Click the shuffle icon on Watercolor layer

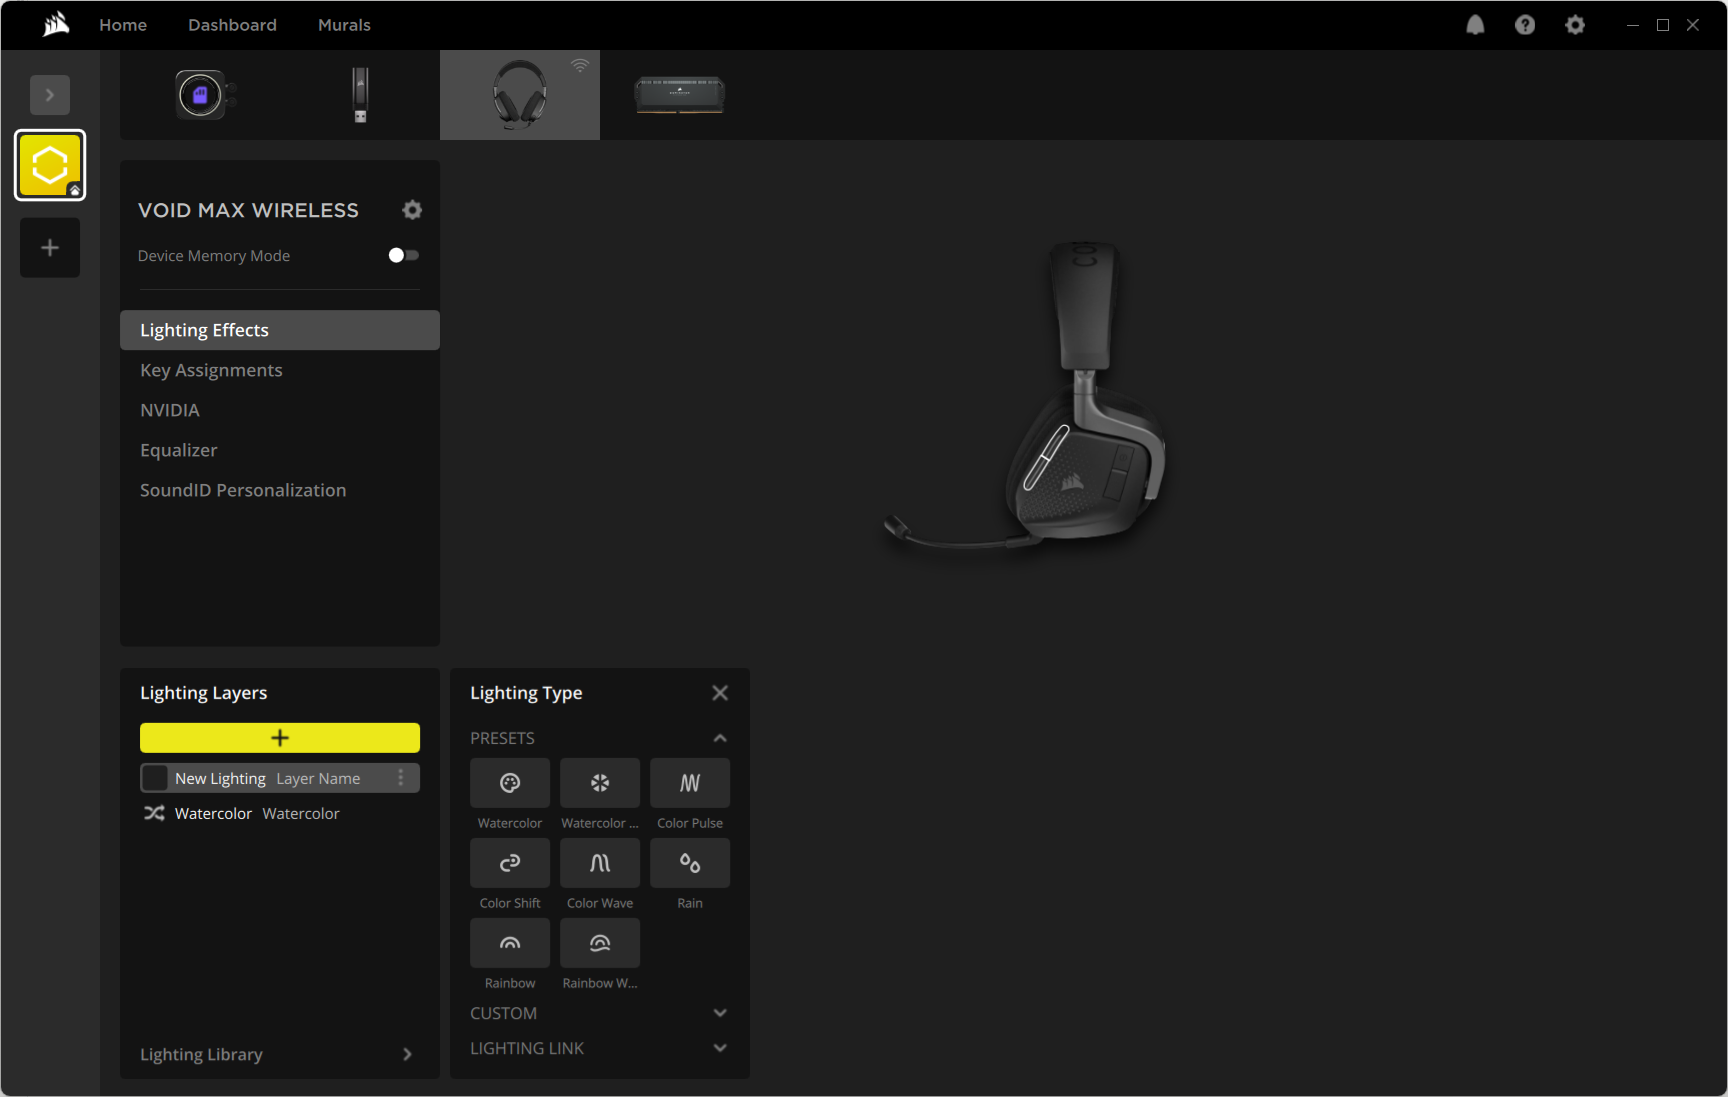pos(154,813)
